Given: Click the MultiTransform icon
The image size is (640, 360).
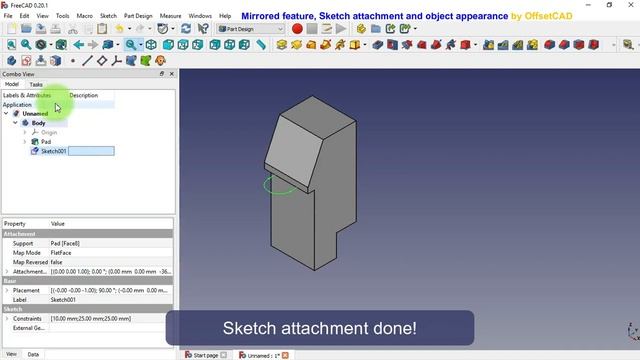Looking at the screenshot, I should (533, 44).
